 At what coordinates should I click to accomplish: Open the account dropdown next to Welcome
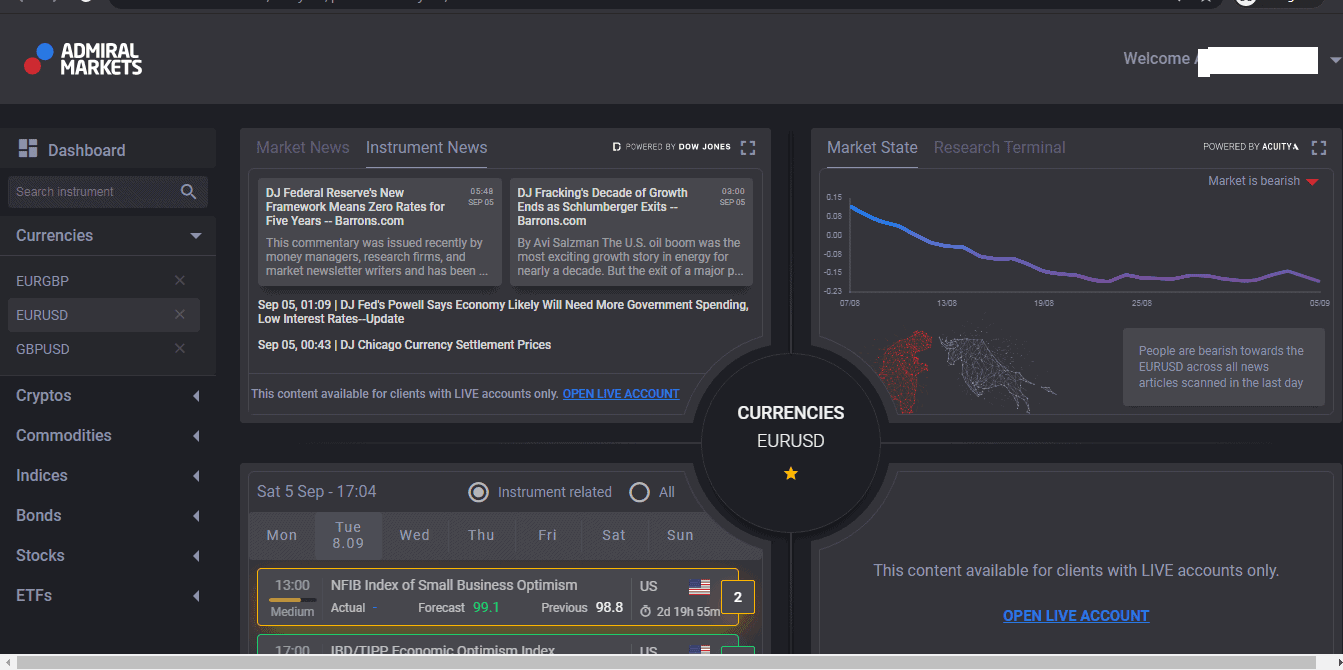pyautogui.click(x=1334, y=58)
